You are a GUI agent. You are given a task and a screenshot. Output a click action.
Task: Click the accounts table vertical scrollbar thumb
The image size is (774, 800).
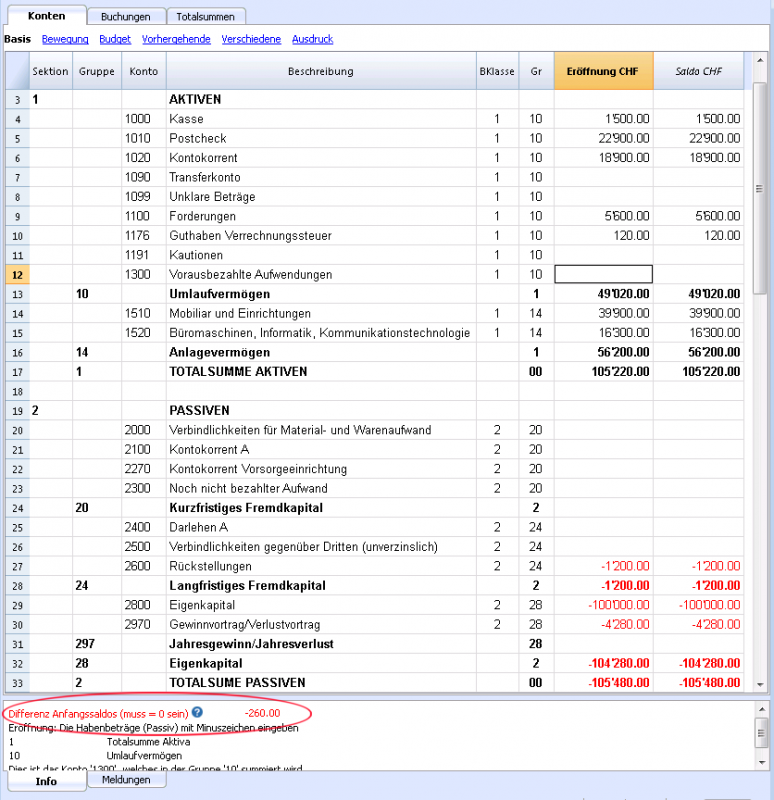[x=759, y=188]
